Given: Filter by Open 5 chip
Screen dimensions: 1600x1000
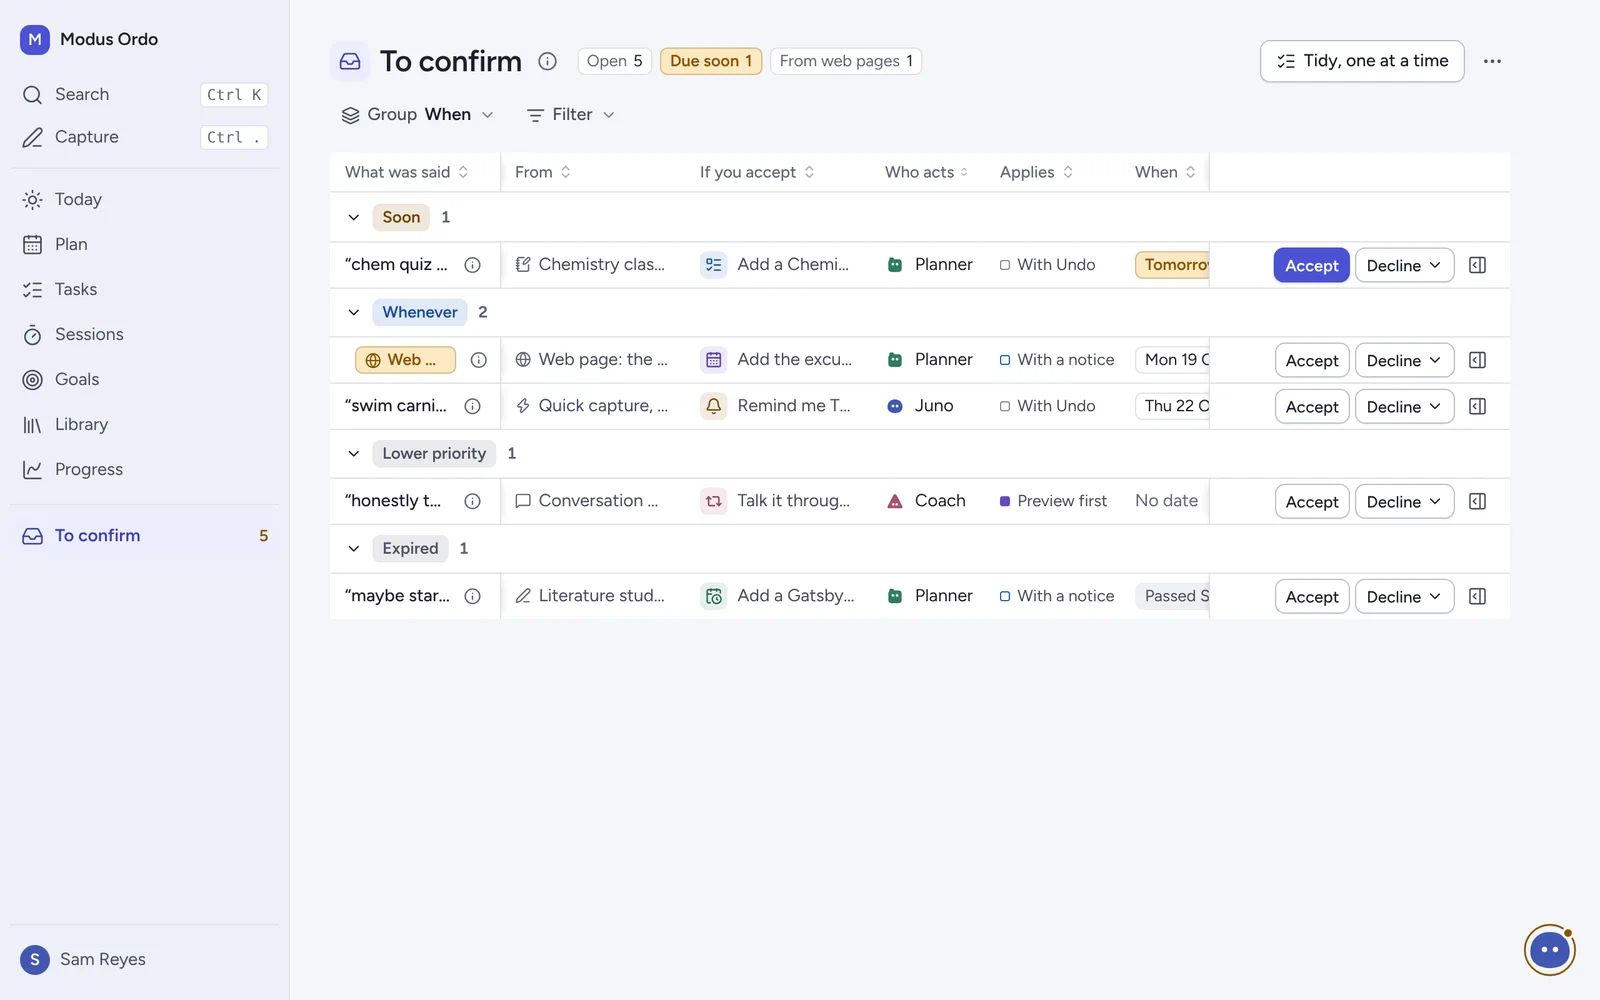Looking at the screenshot, I should pos(615,61).
